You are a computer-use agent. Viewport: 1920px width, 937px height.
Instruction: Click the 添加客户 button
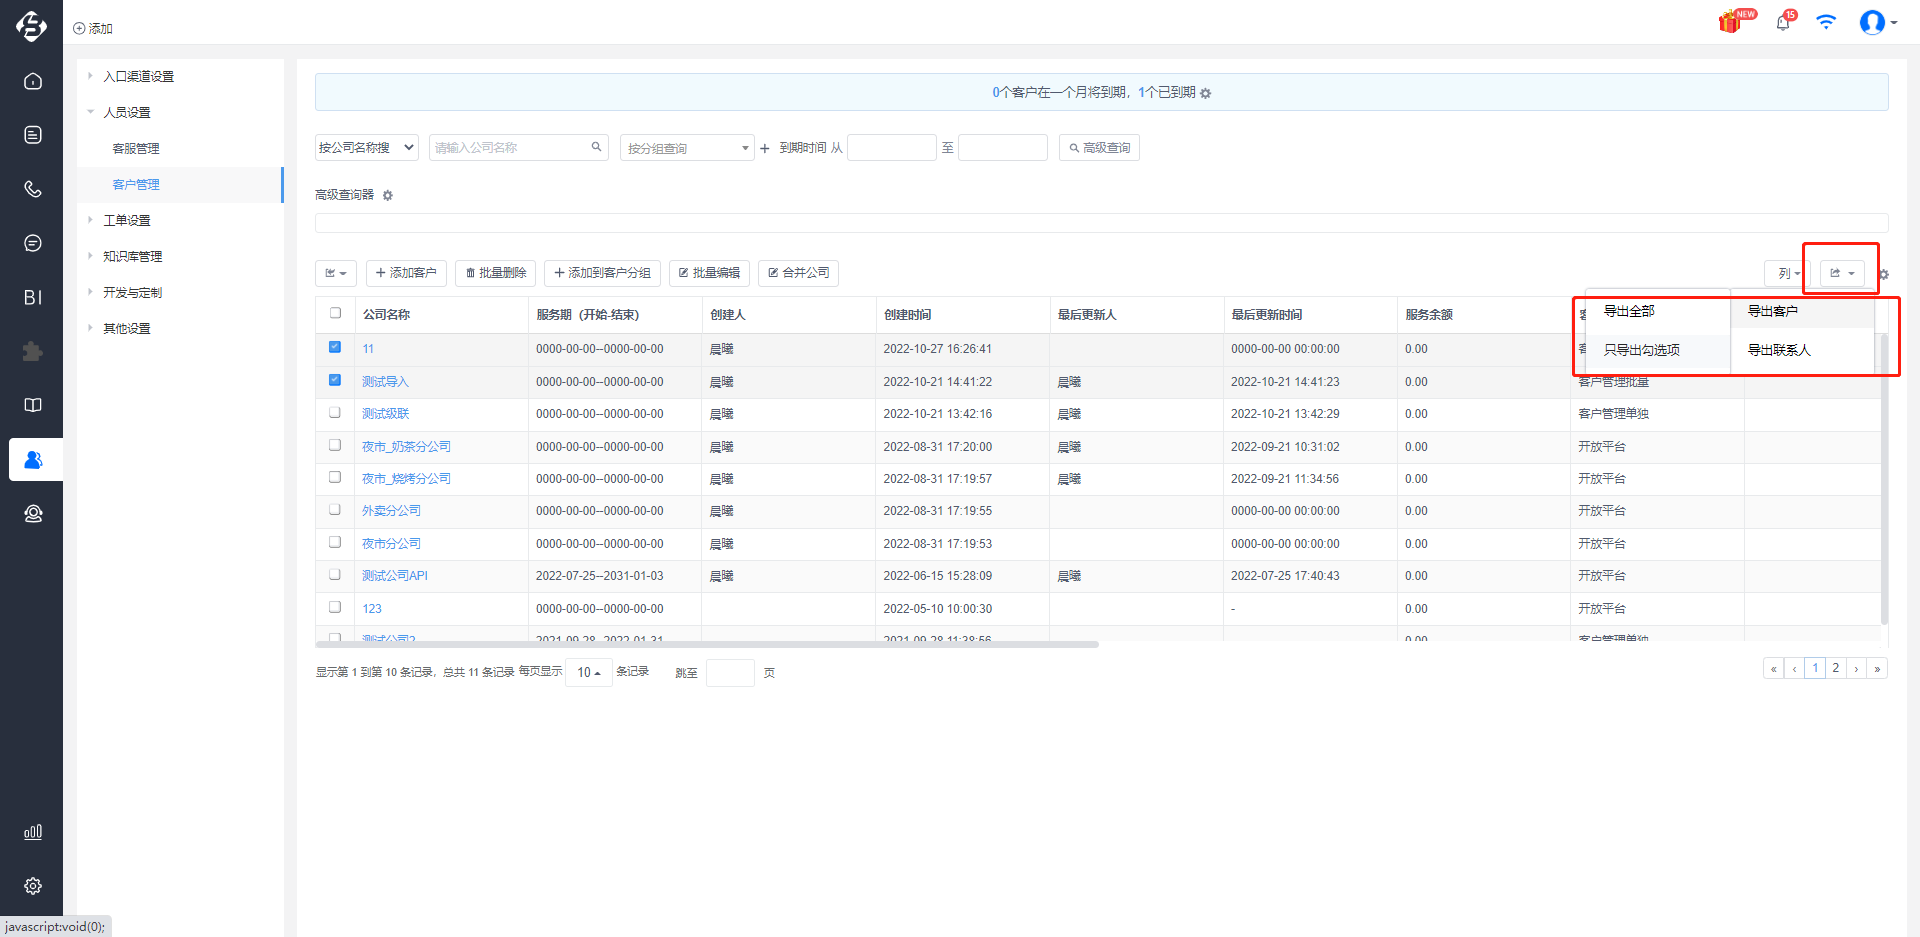coord(406,273)
